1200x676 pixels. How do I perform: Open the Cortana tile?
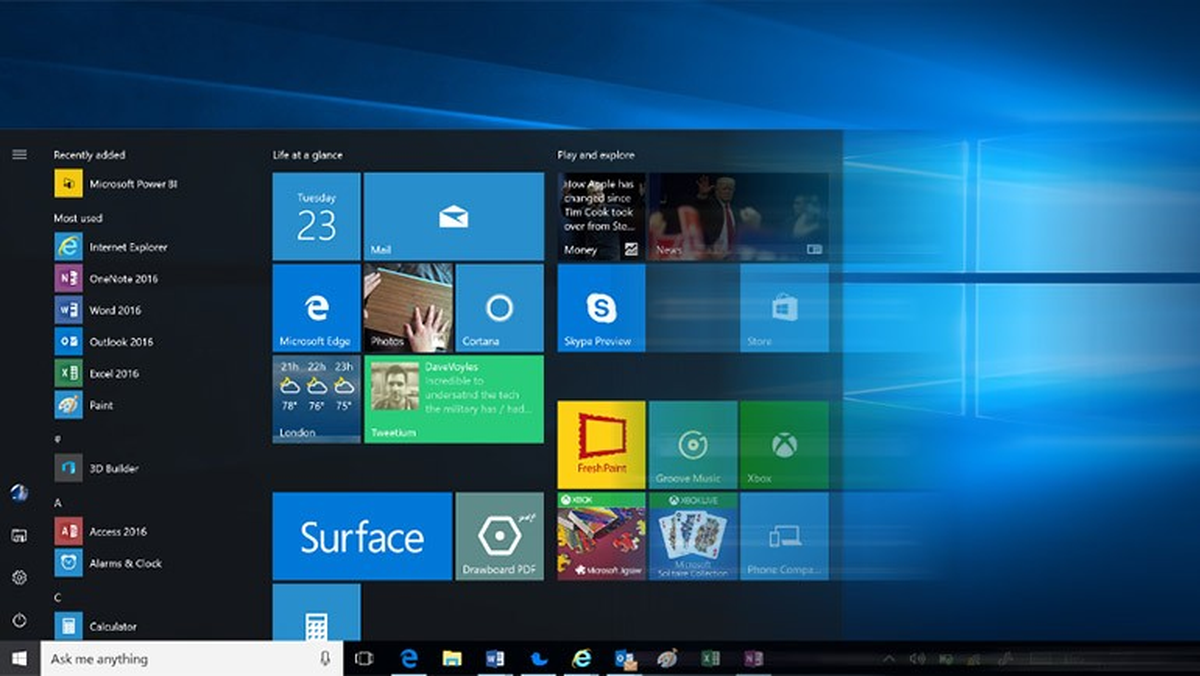coord(500,308)
